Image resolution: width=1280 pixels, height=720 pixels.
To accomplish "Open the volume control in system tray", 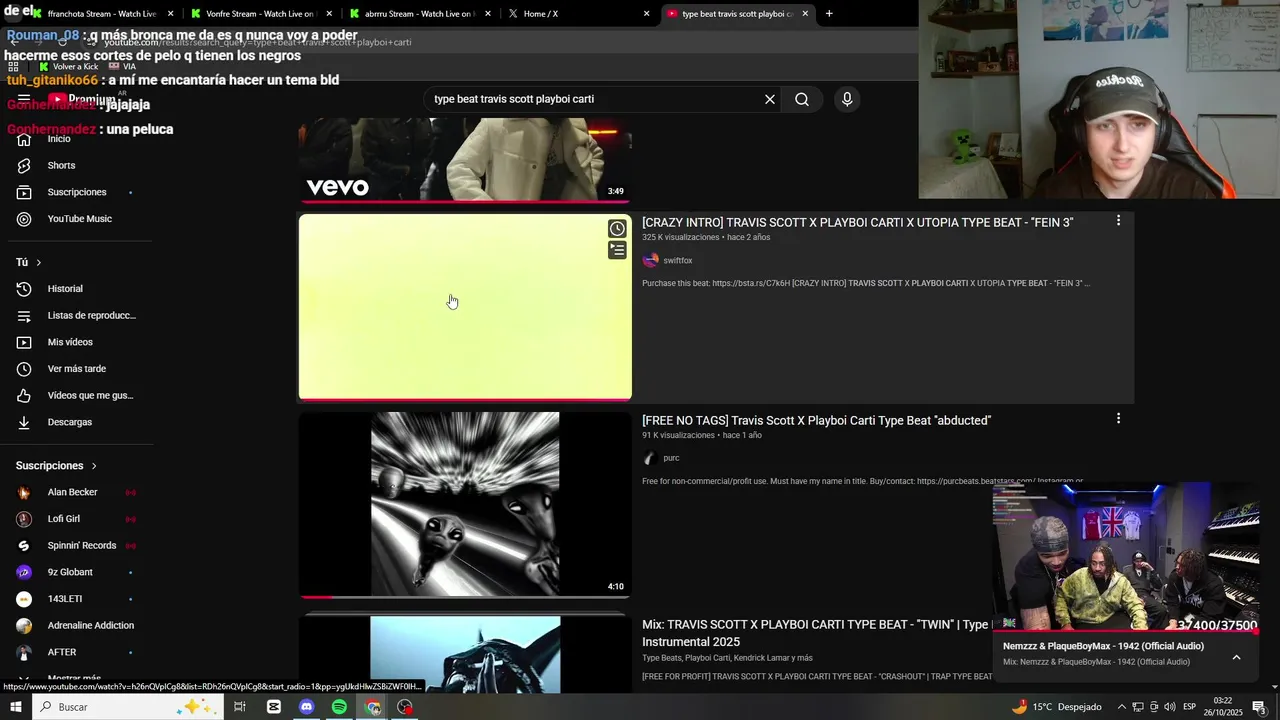I will tap(1170, 707).
